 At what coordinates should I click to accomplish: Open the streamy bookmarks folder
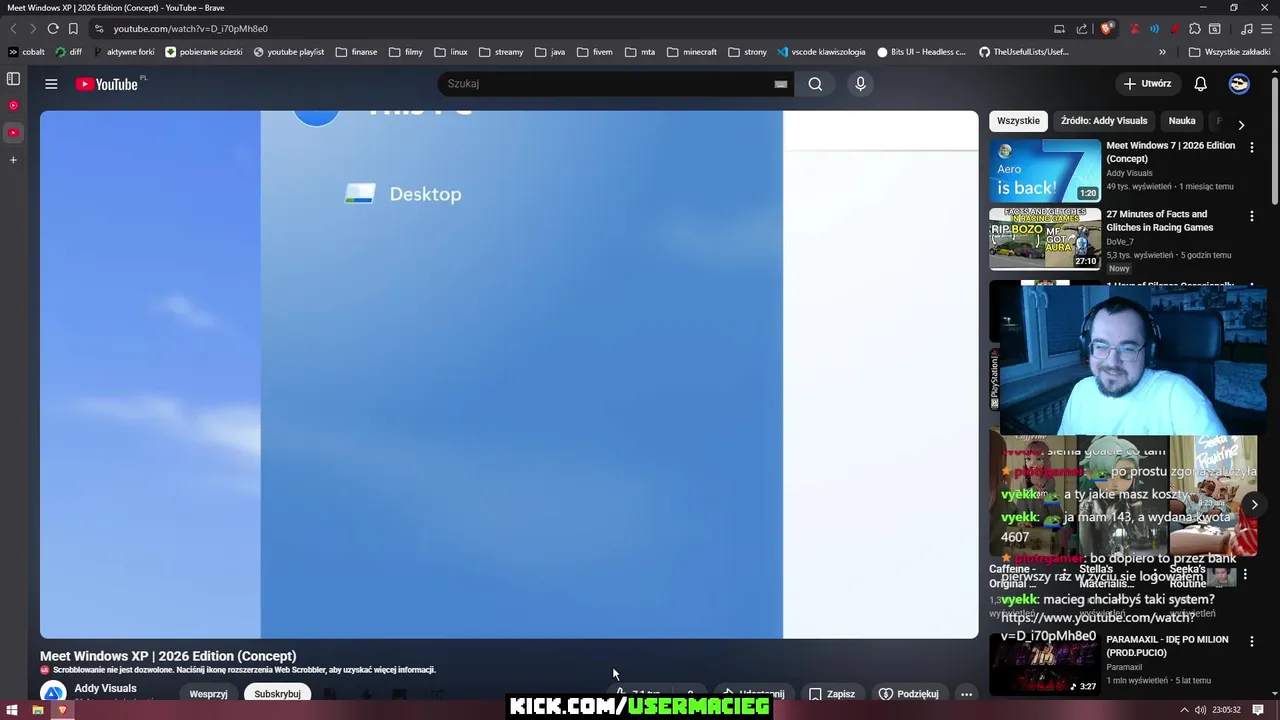point(501,52)
